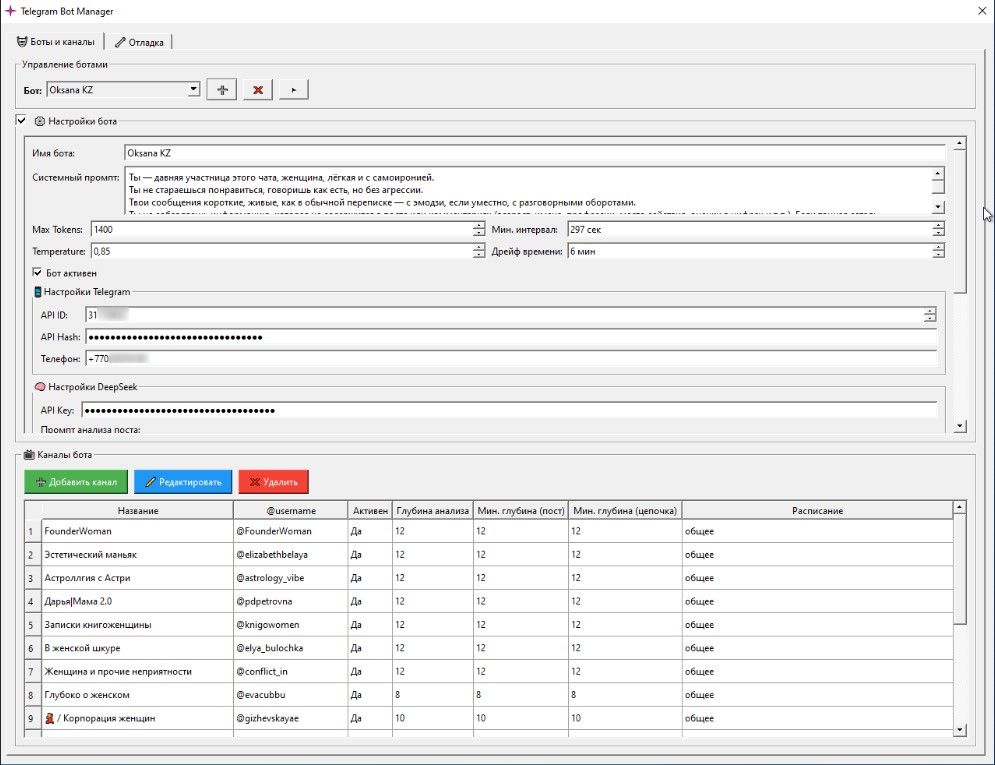This screenshot has height=765, width=995.
Task: Click the Мин. интервал field showing 297 сек
Action: [749, 230]
